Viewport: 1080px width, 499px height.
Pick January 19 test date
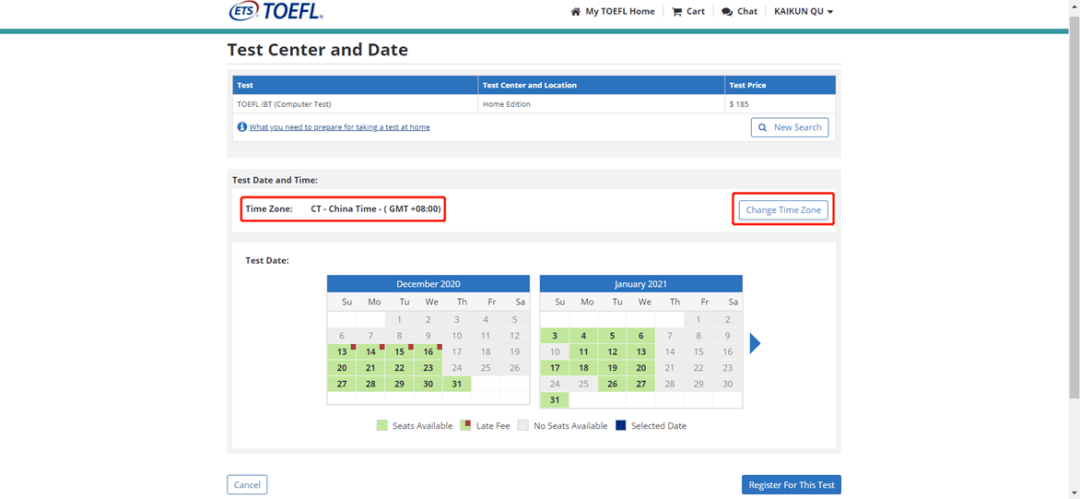[x=612, y=368]
